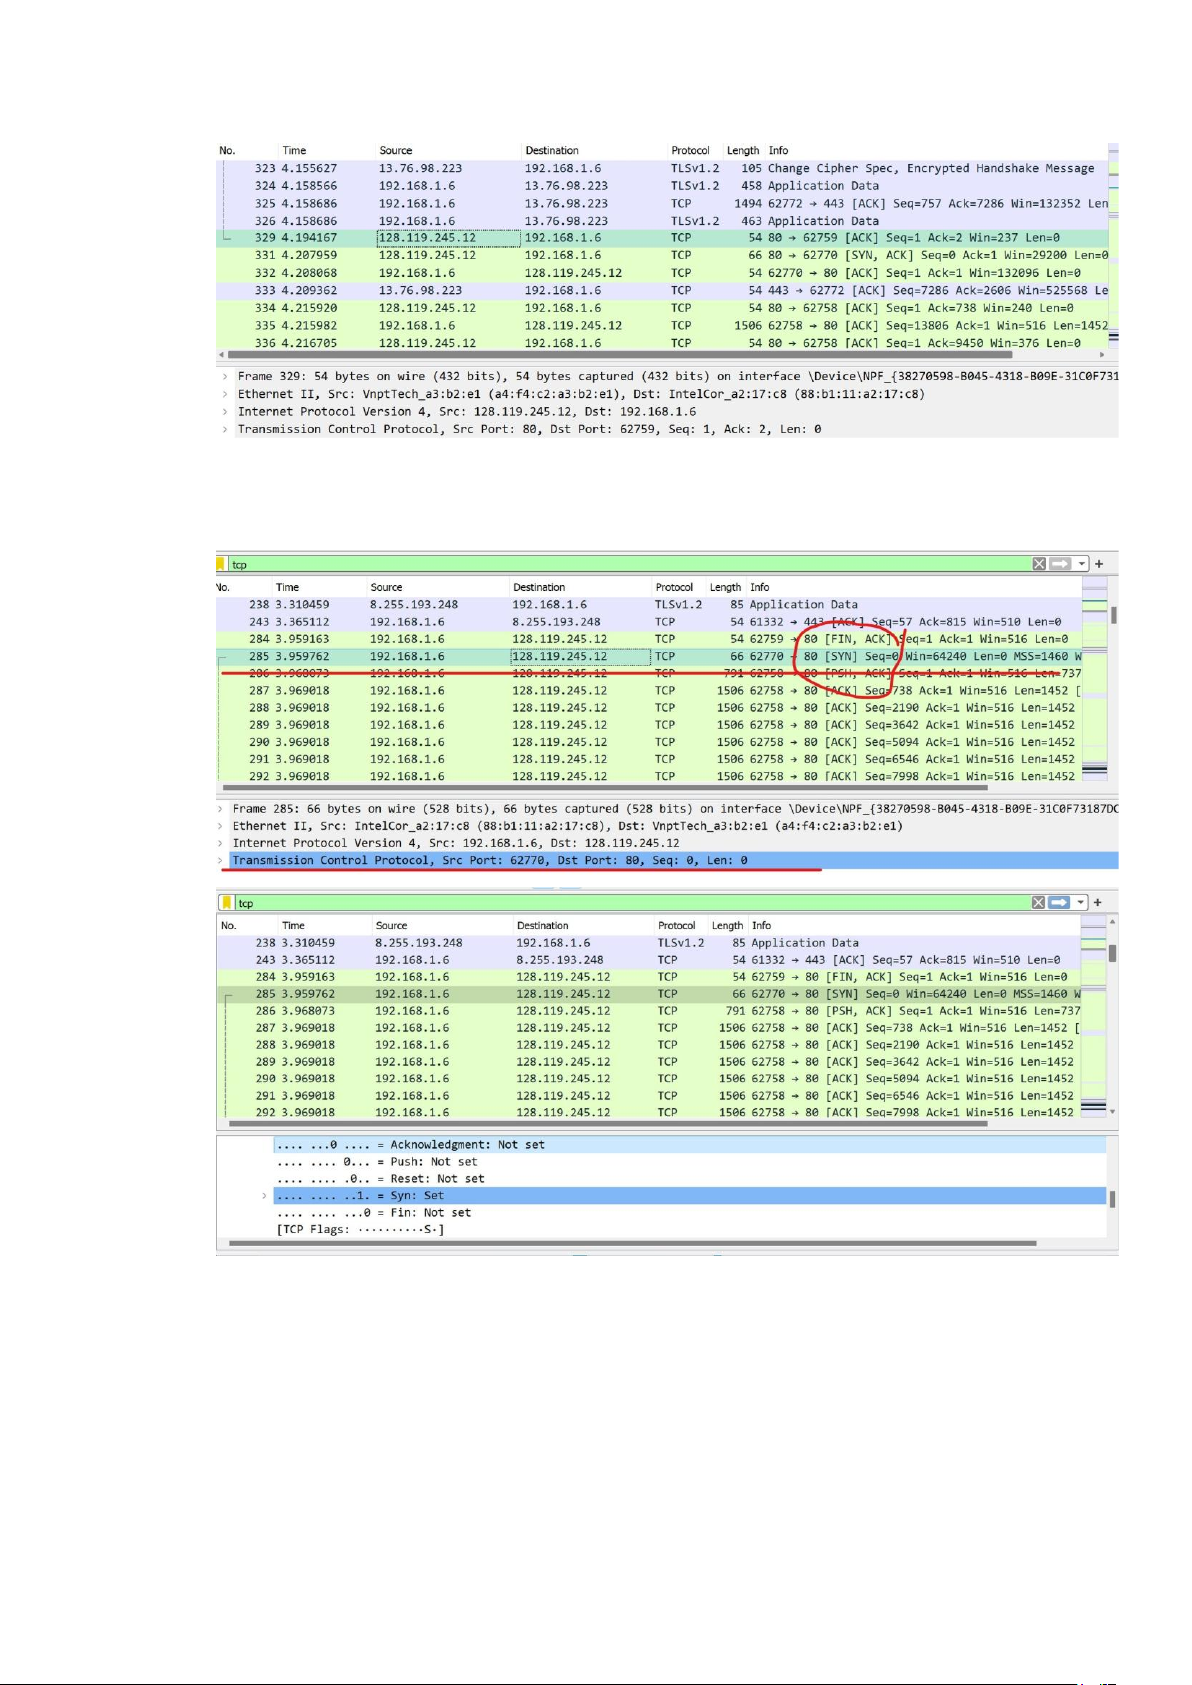Select packet 323 Change Cipher Spec row
Image resolution: width=1192 pixels, height=1685 pixels.
pyautogui.click(x=662, y=168)
